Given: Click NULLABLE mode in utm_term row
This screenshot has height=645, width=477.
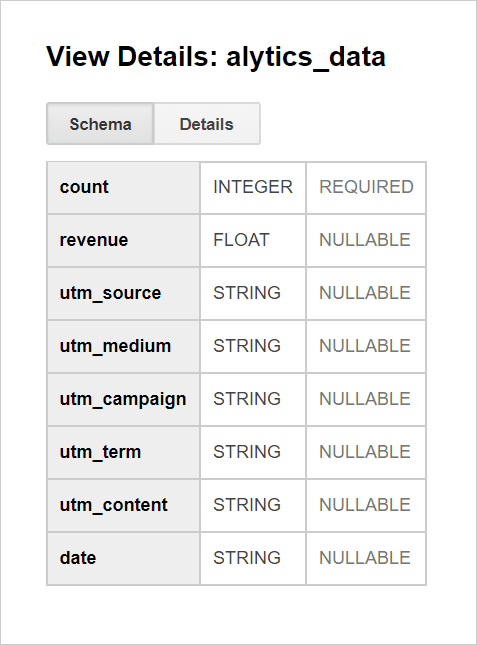Looking at the screenshot, I should pyautogui.click(x=365, y=452).
